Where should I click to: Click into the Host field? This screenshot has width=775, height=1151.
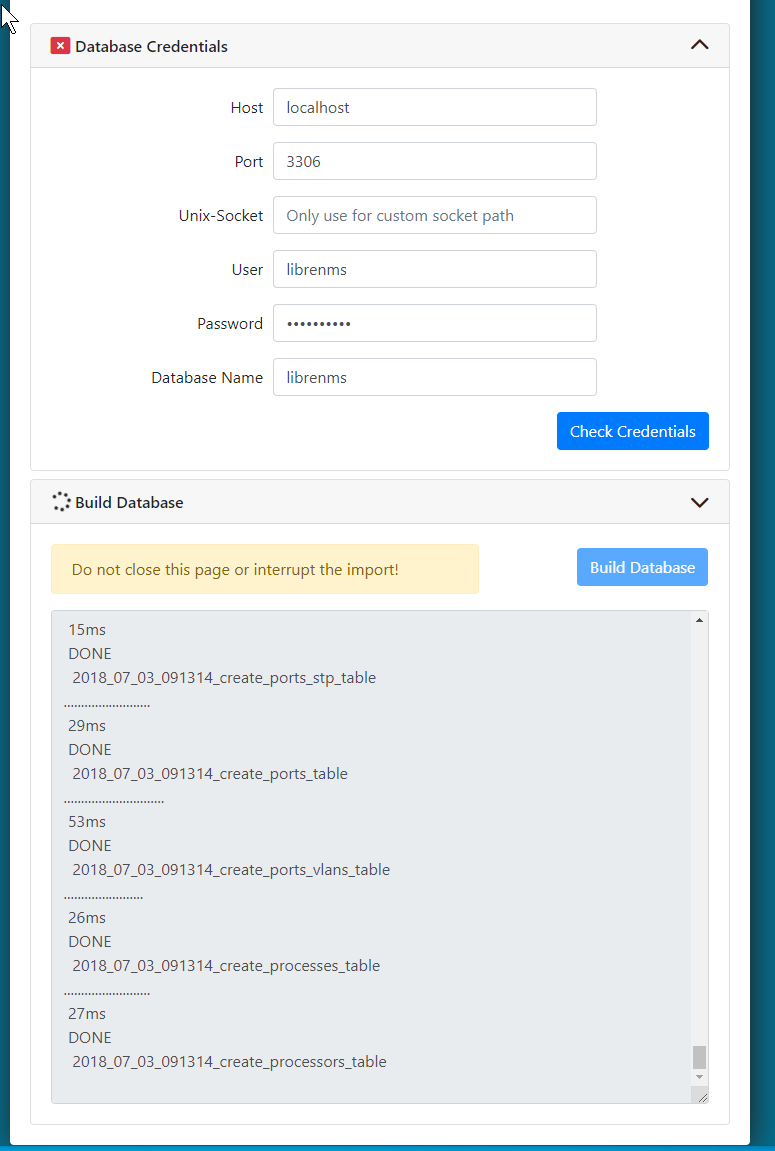(434, 107)
